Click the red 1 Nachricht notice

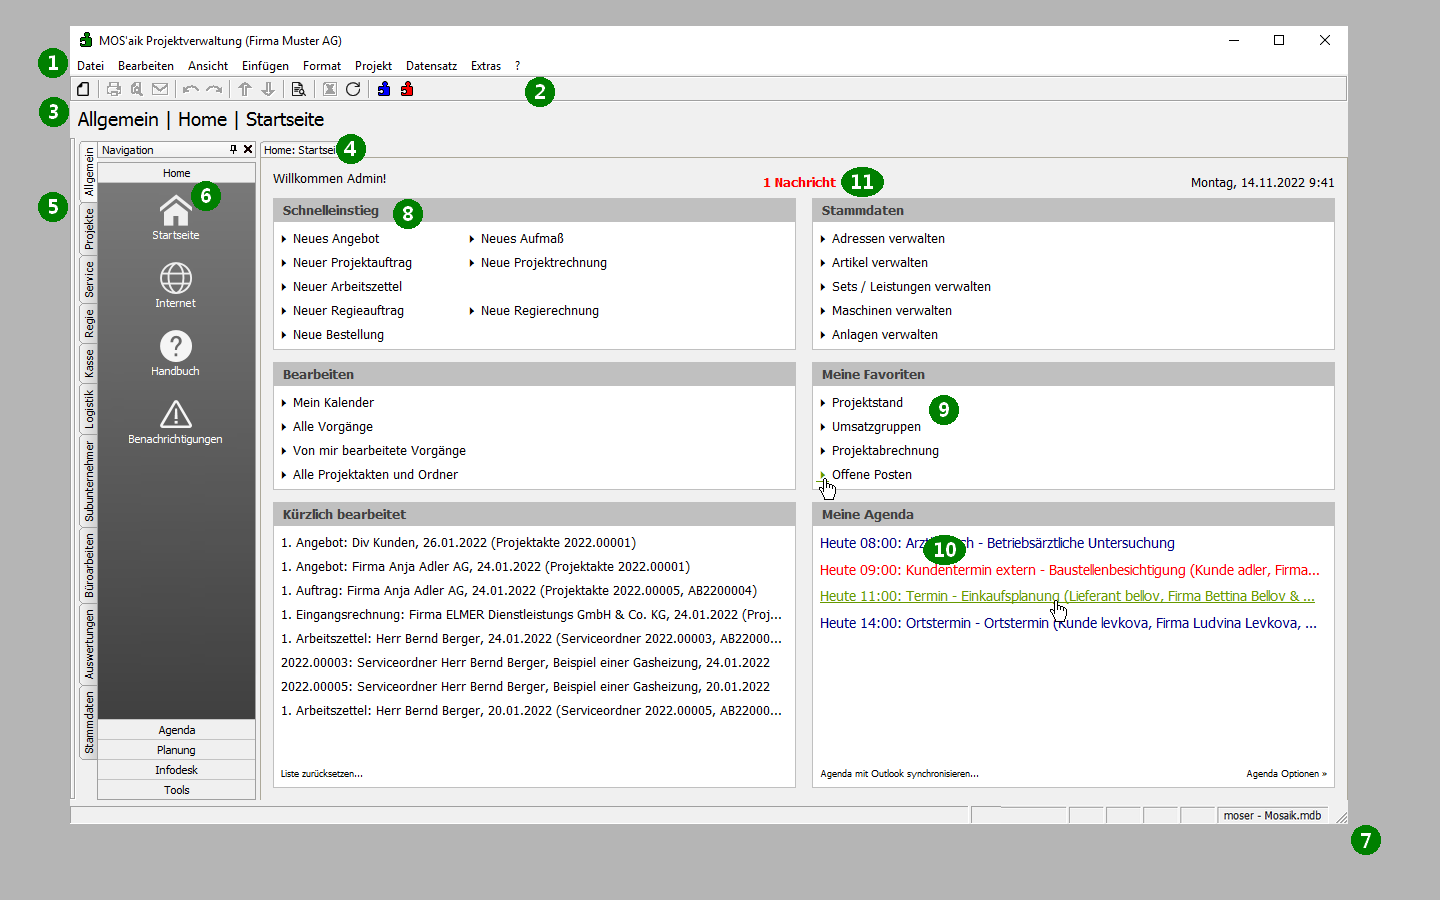coord(799,183)
